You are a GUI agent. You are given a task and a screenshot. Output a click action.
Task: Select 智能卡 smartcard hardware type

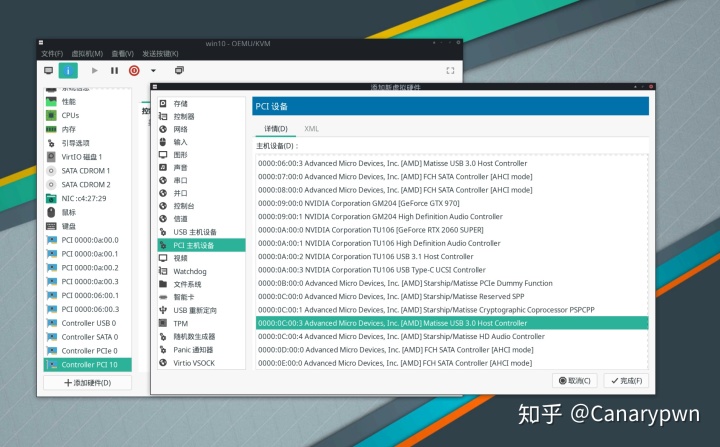point(201,297)
